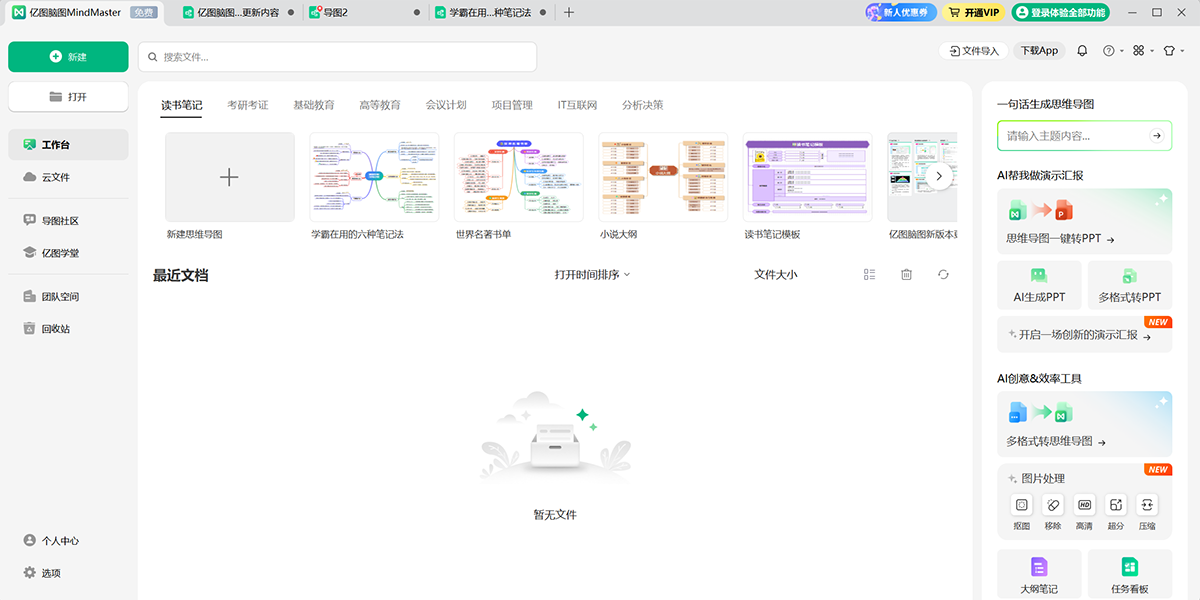Image resolution: width=1200 pixels, height=600 pixels.
Task: Open 大纲笔记 outline notes tool
Action: pos(1039,574)
